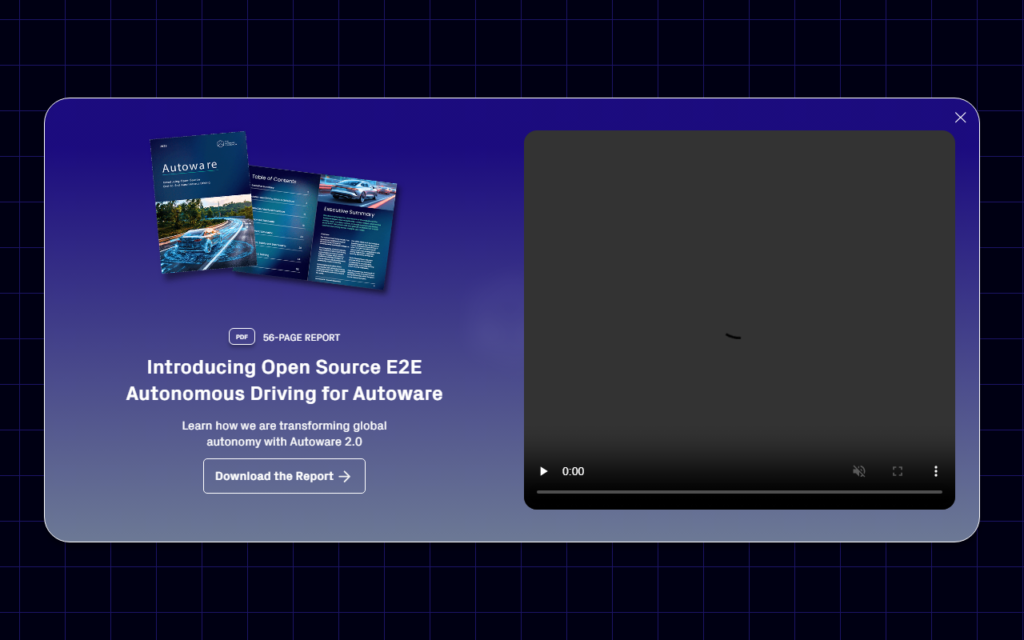Click the loading spinner in the video

click(733, 336)
